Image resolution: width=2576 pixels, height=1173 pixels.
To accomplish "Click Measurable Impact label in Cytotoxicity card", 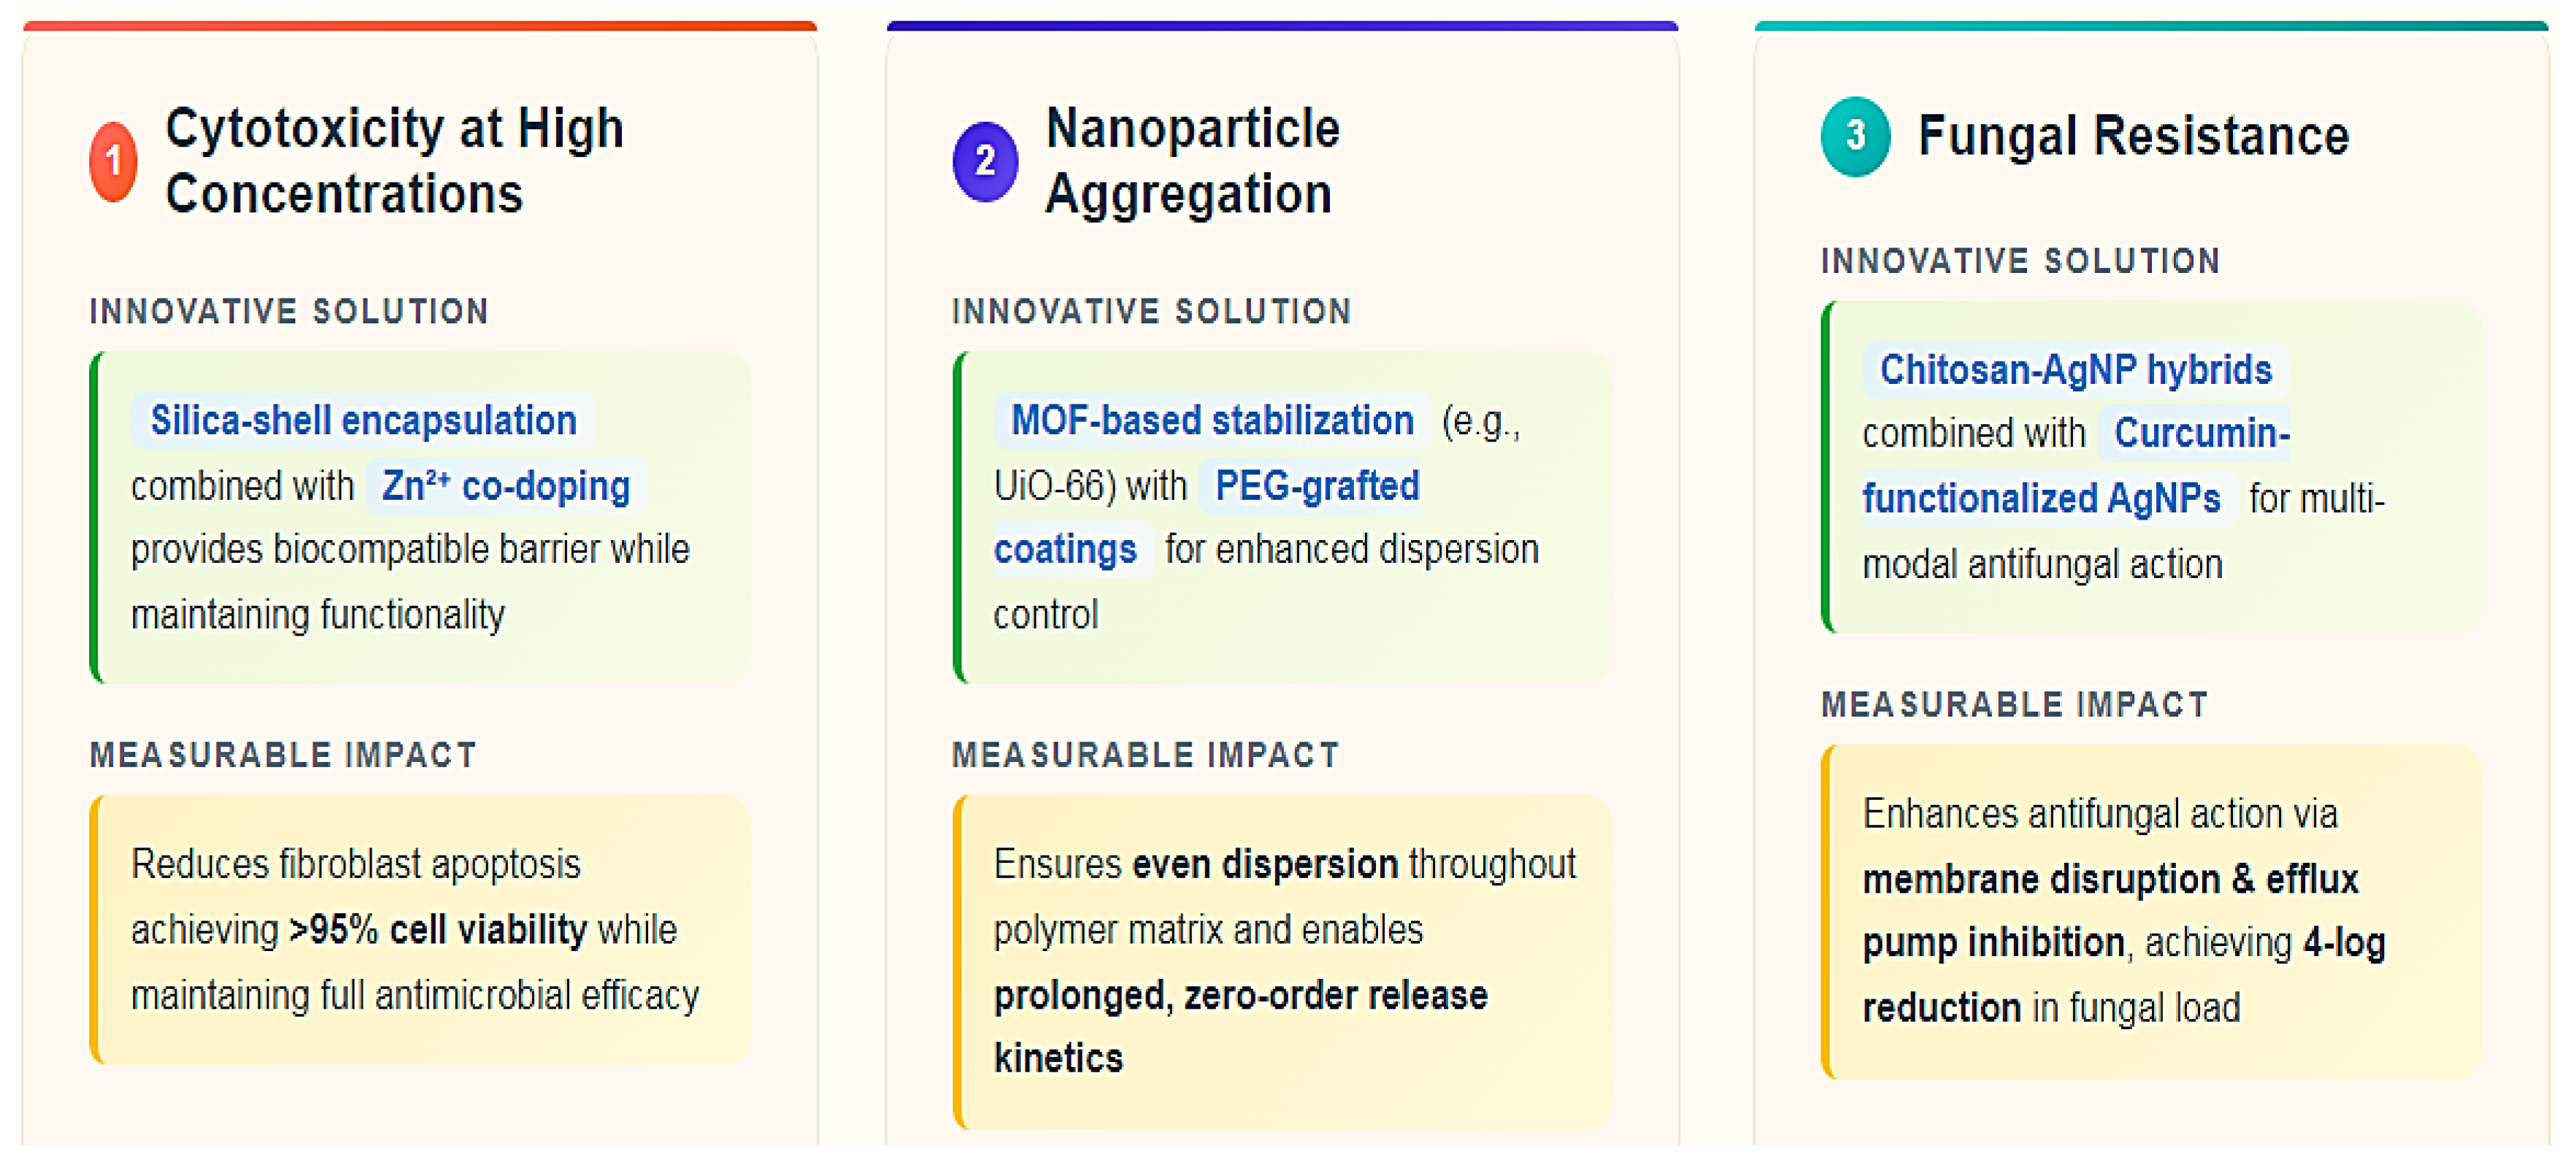I will point(283,756).
